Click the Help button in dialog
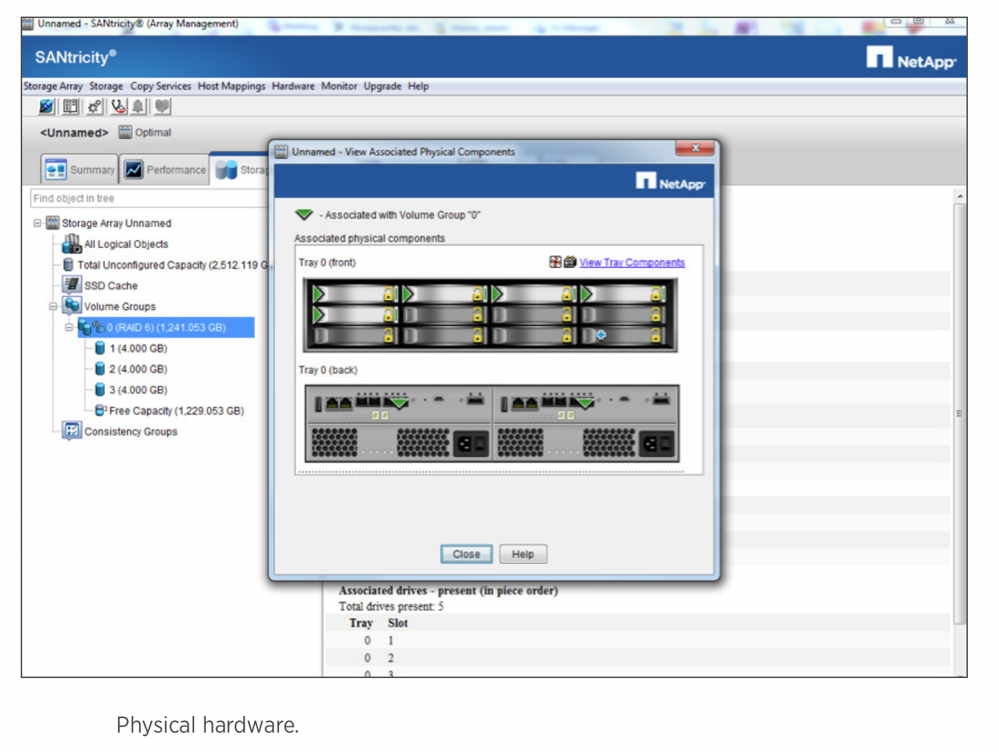This screenshot has width=999, height=752. [522, 554]
